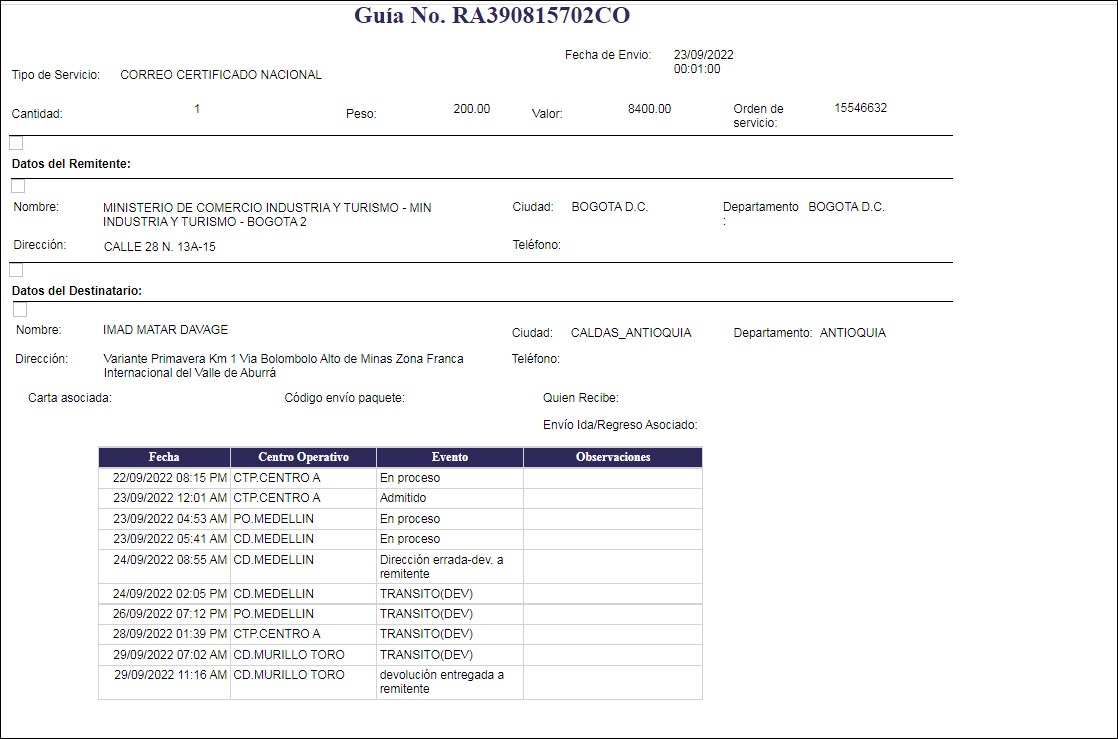Click the CORREO CERTIFICADO NACIONAL service type
This screenshot has height=739, width=1118.
[221, 75]
